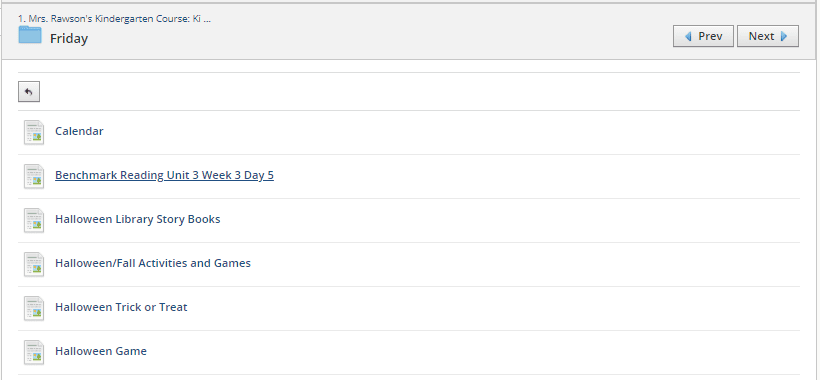Click the page icon beside Halloween Trick or Treat
Screen dimensions: 820x380
[x=34, y=308]
